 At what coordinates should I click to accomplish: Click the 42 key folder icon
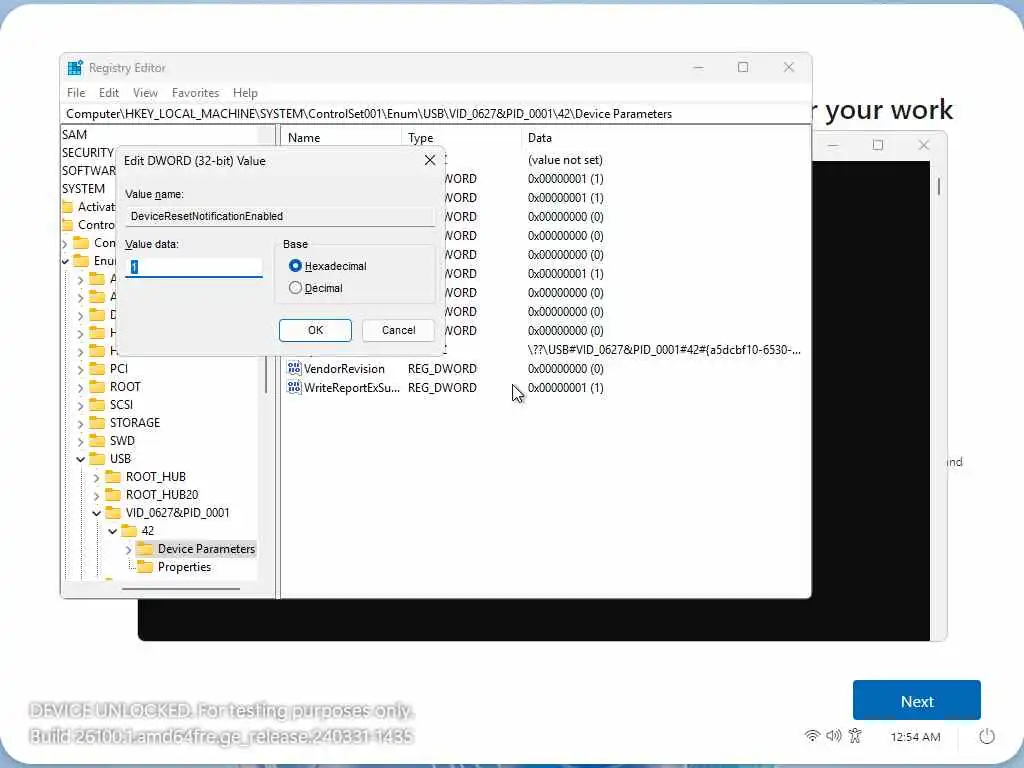(x=129, y=530)
